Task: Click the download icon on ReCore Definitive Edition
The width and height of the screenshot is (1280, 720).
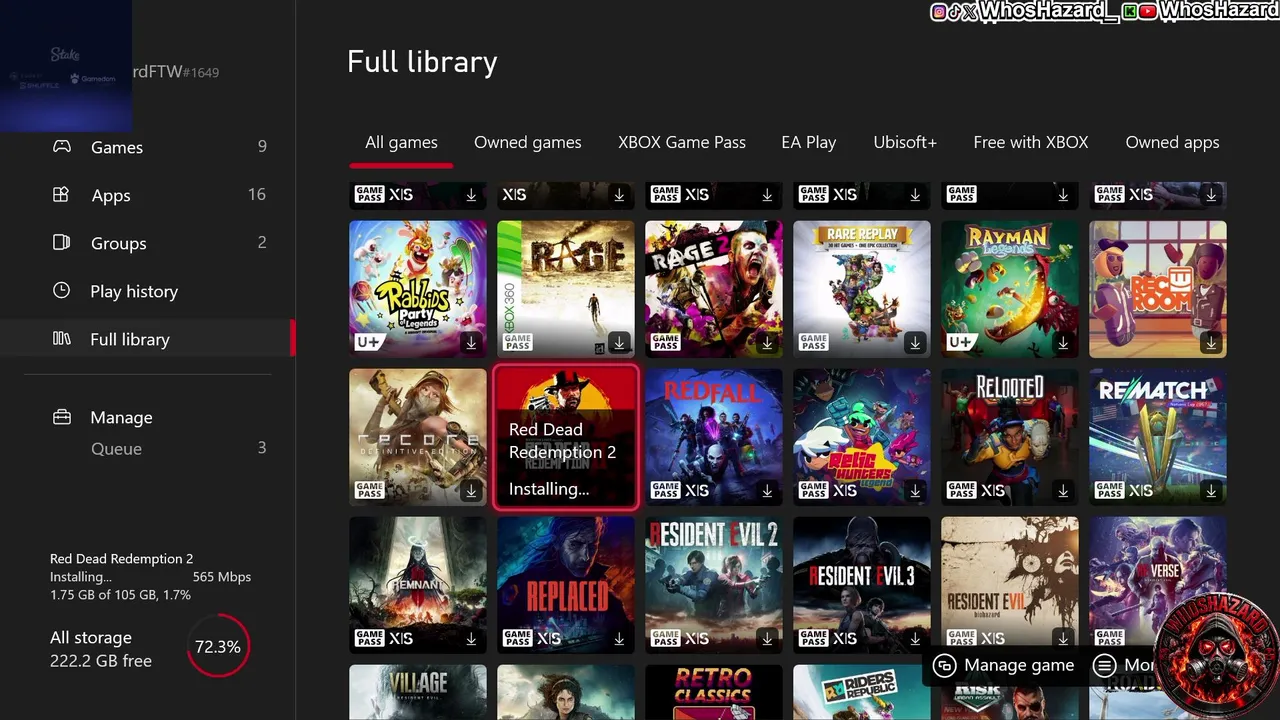Action: coord(471,491)
